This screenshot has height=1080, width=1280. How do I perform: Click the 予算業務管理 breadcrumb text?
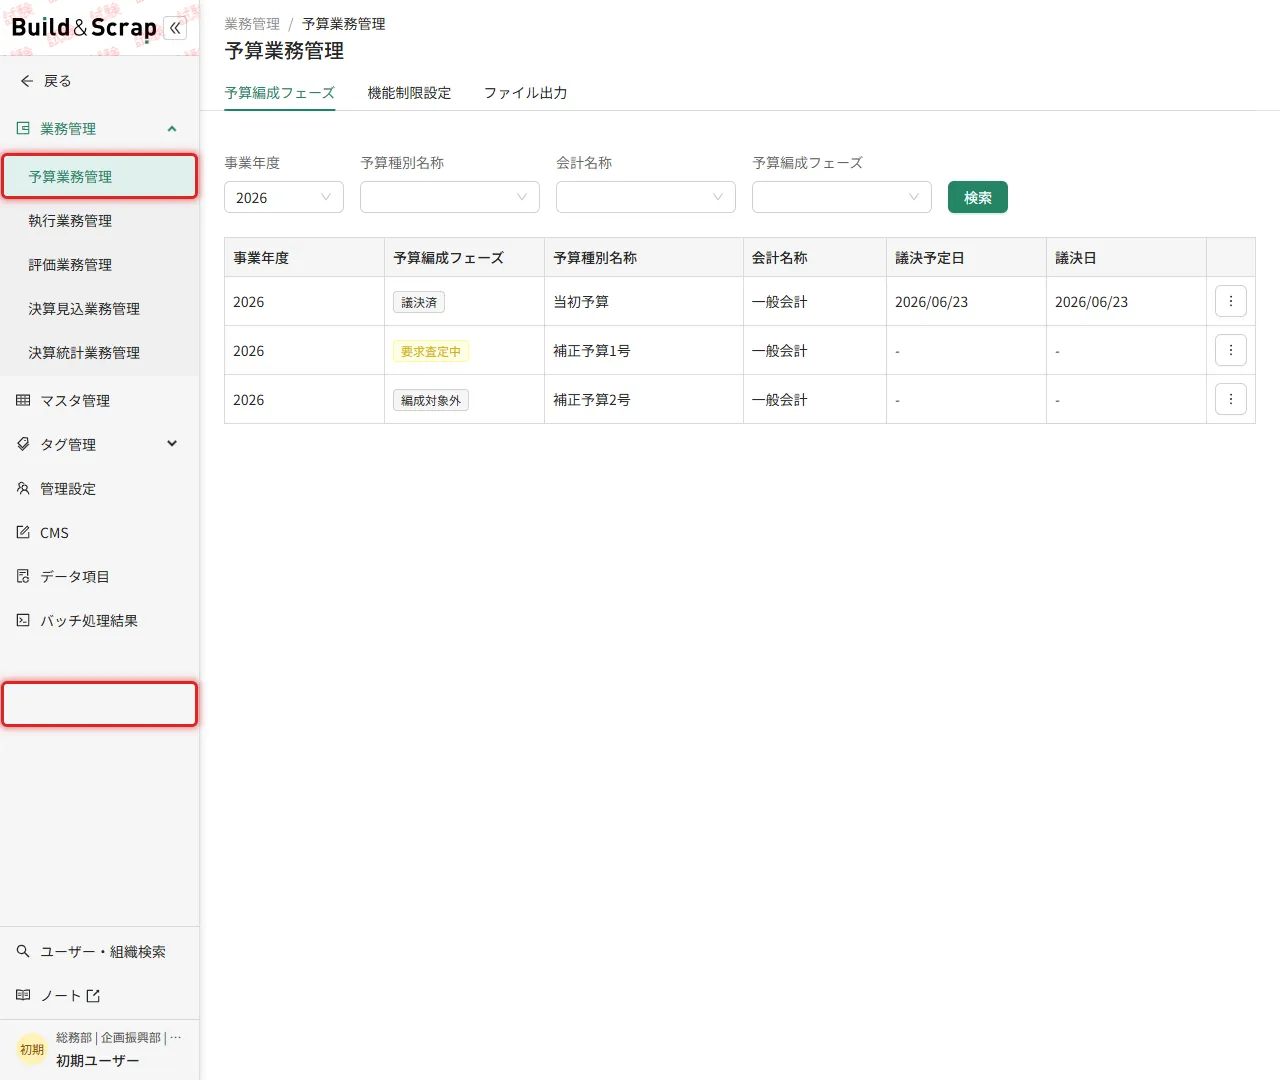click(x=344, y=24)
